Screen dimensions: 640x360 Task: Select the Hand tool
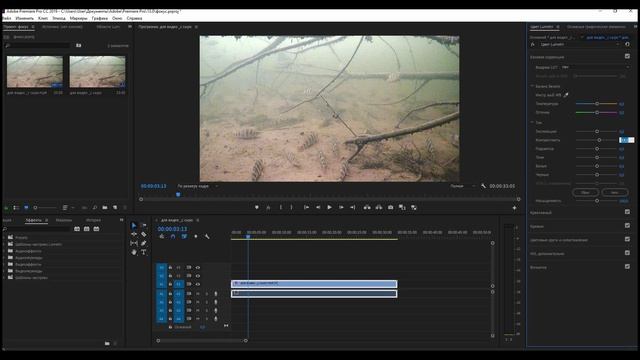[x=134, y=252]
